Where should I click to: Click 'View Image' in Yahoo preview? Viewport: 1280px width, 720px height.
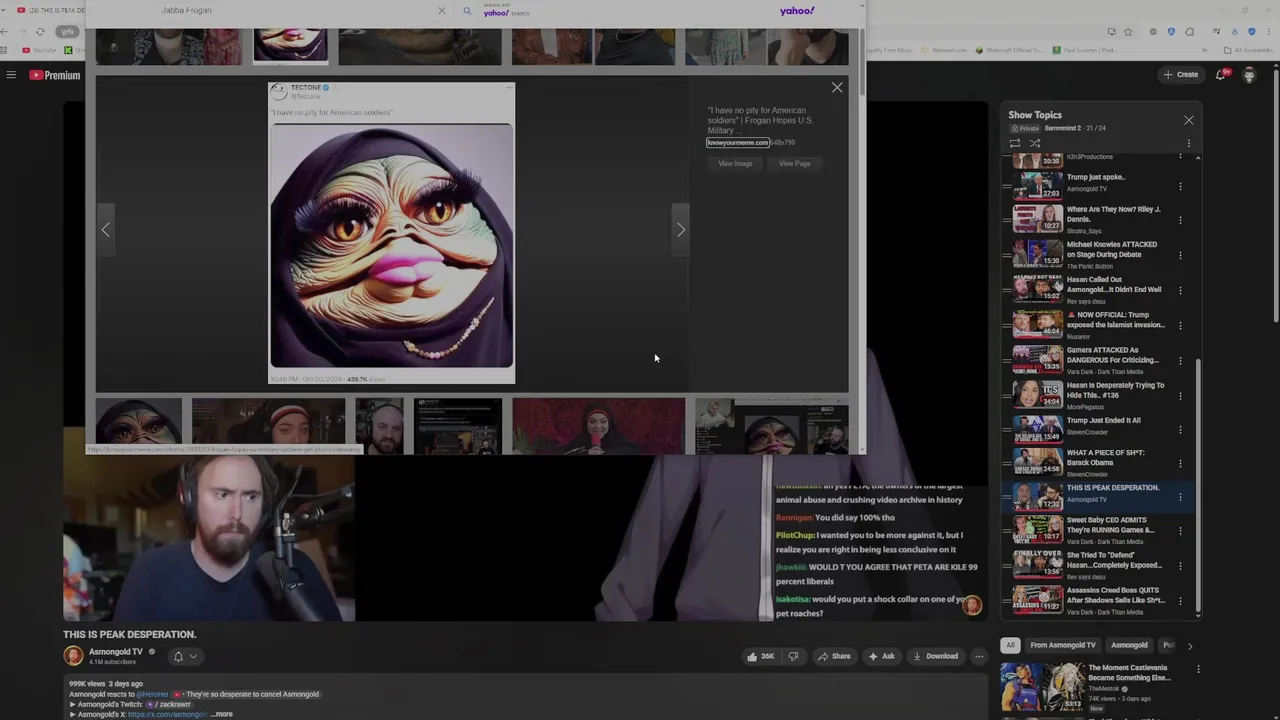(x=735, y=164)
